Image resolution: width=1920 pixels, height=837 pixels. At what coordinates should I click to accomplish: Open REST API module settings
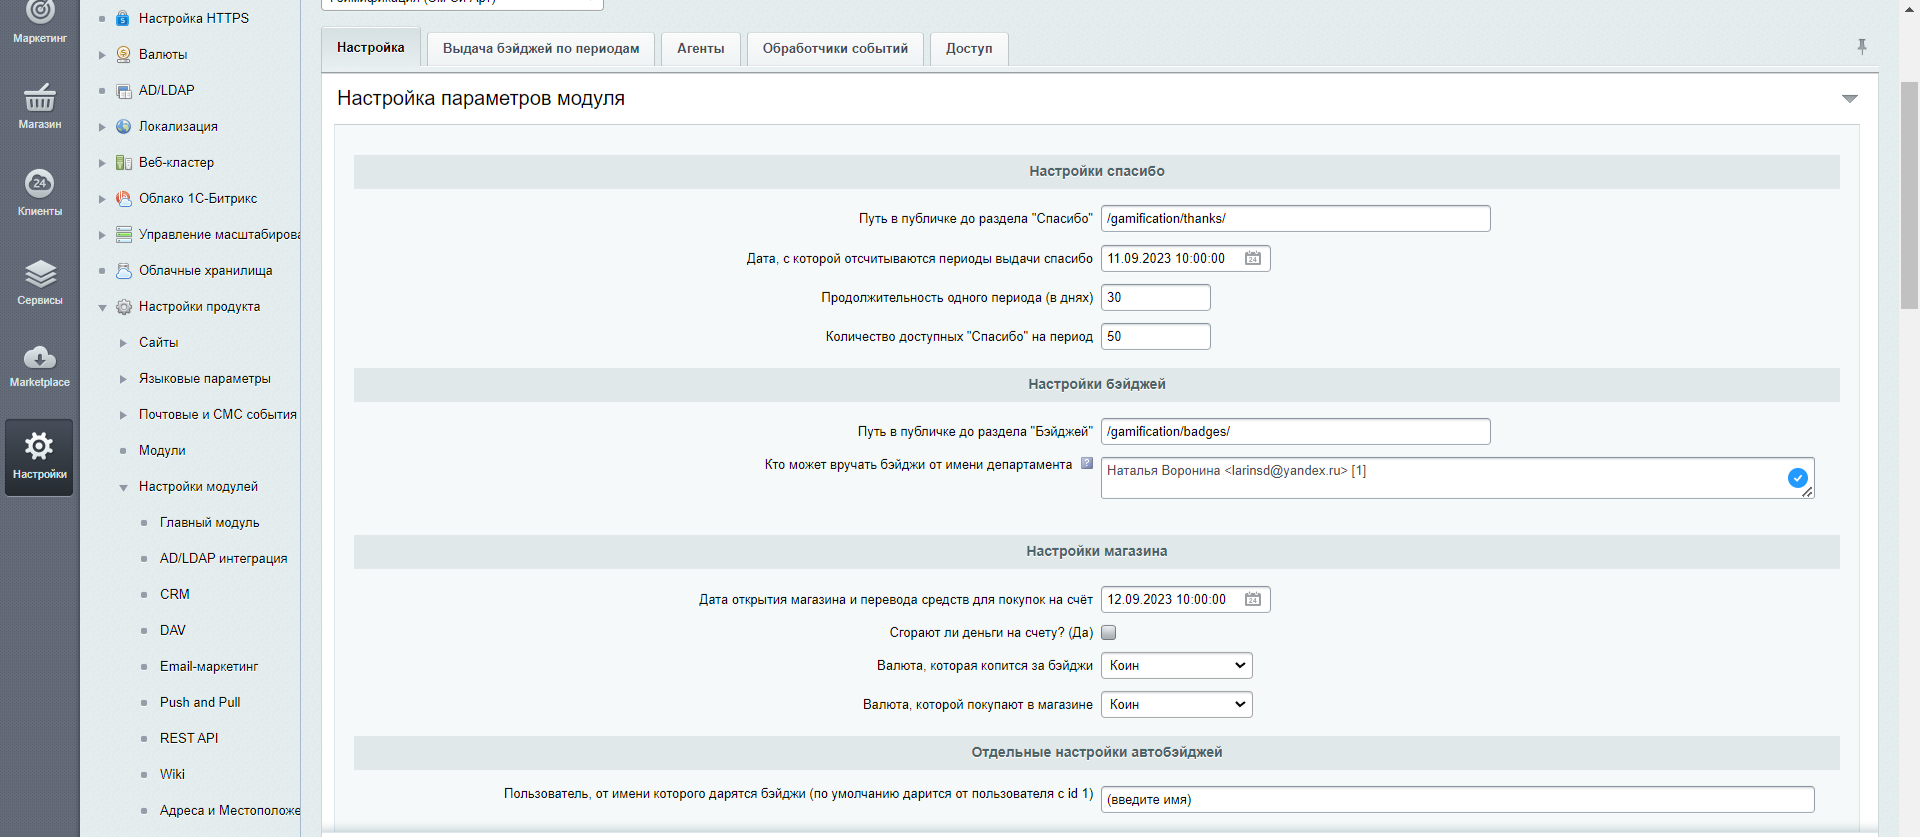[x=189, y=739]
